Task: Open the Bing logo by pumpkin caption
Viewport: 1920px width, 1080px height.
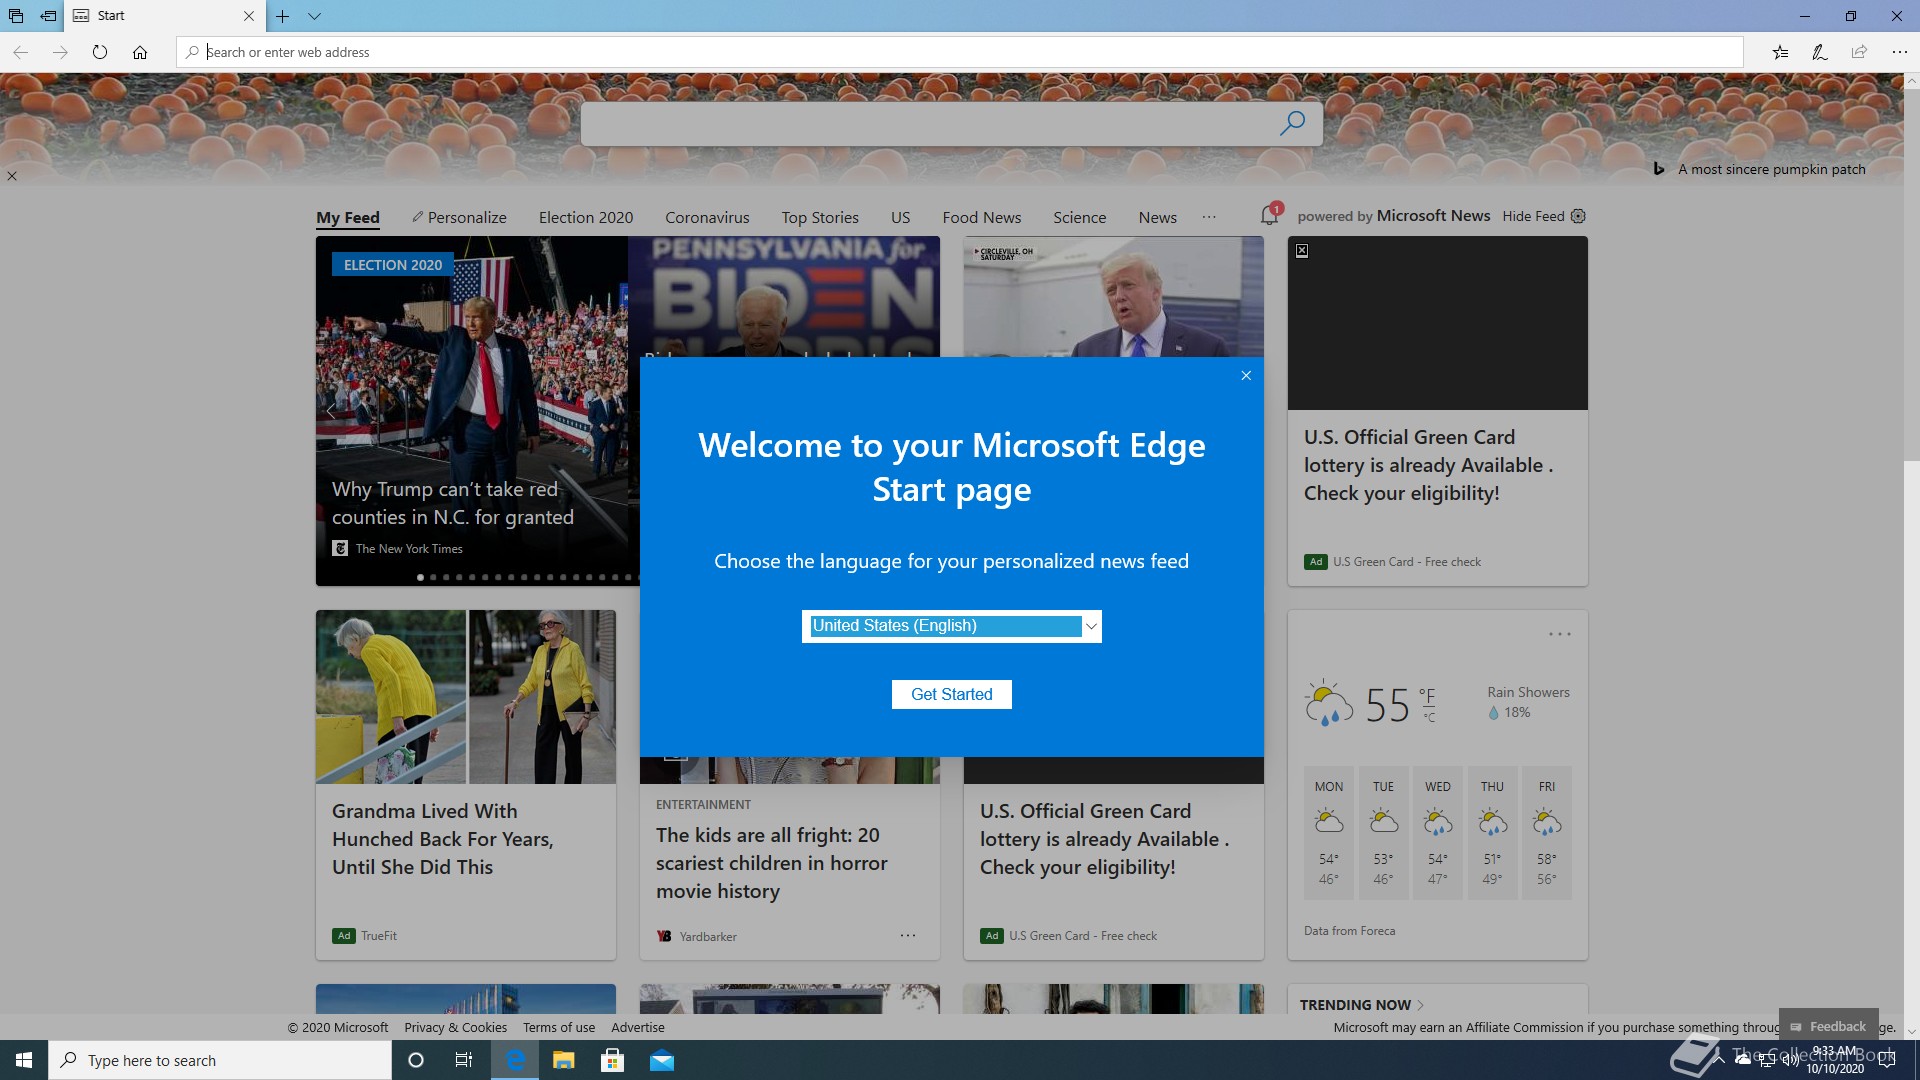Action: point(1658,169)
